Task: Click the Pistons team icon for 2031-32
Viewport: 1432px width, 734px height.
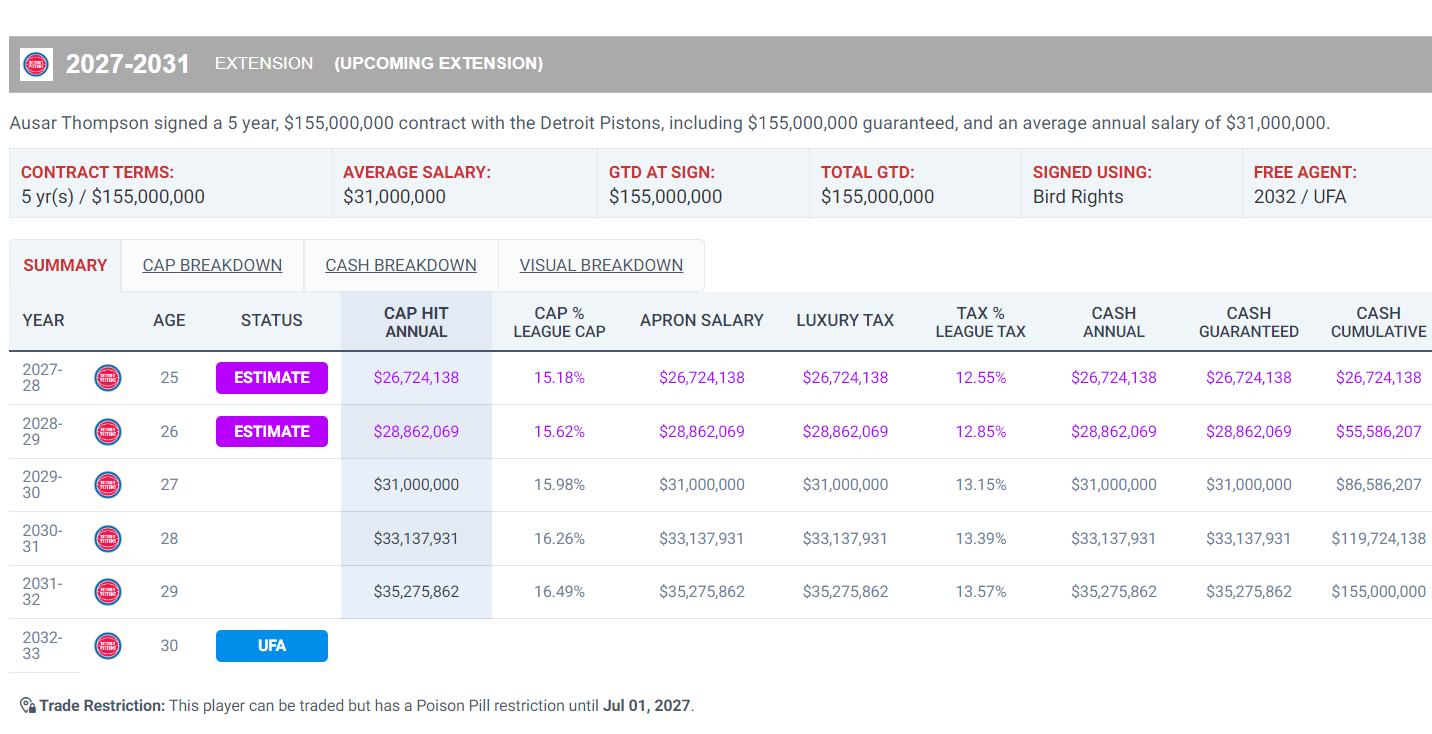Action: pos(108,592)
